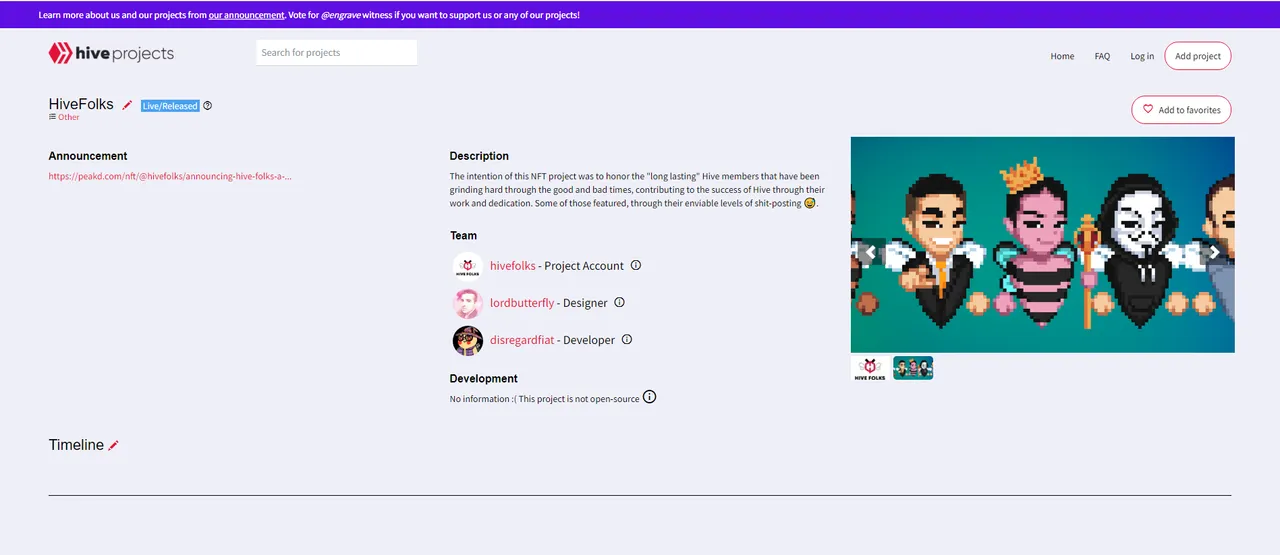1280x555 pixels.
Task: Click info icon next to not open-source note
Action: point(650,397)
